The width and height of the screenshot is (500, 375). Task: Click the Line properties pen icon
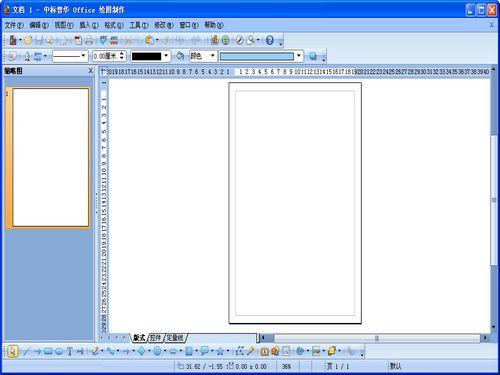coord(27,56)
